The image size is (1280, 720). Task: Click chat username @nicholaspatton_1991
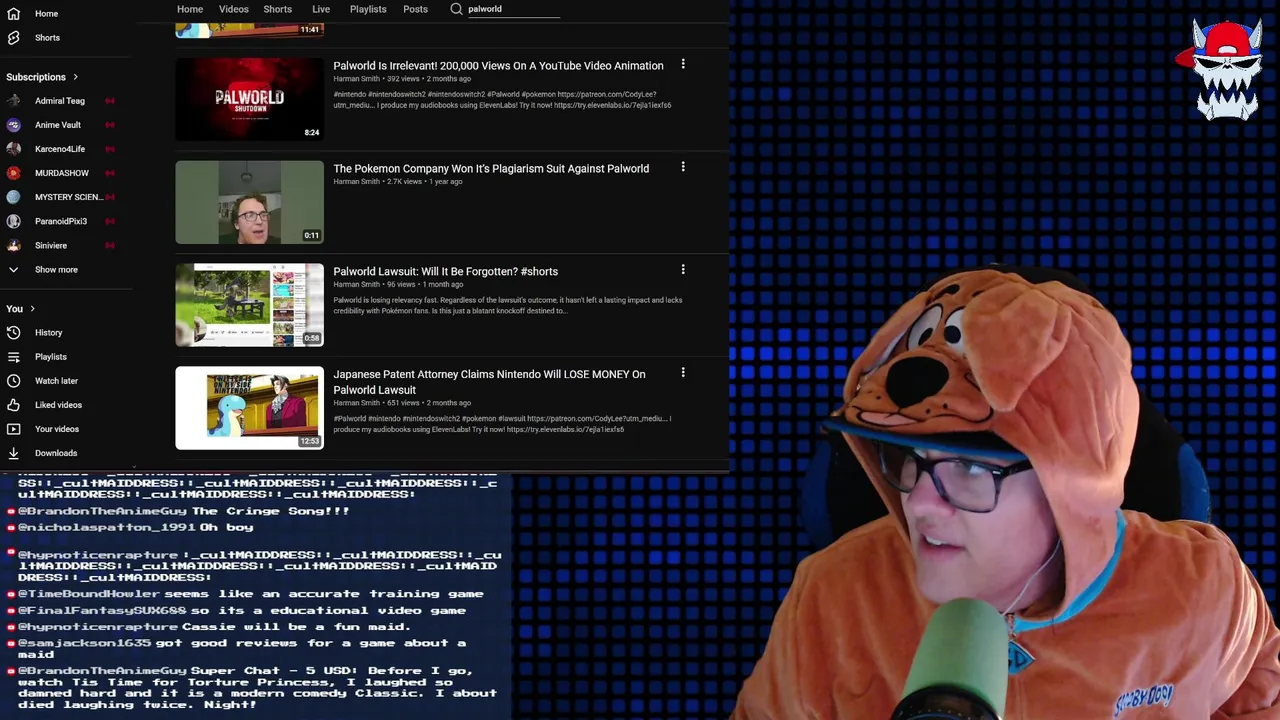[107, 527]
